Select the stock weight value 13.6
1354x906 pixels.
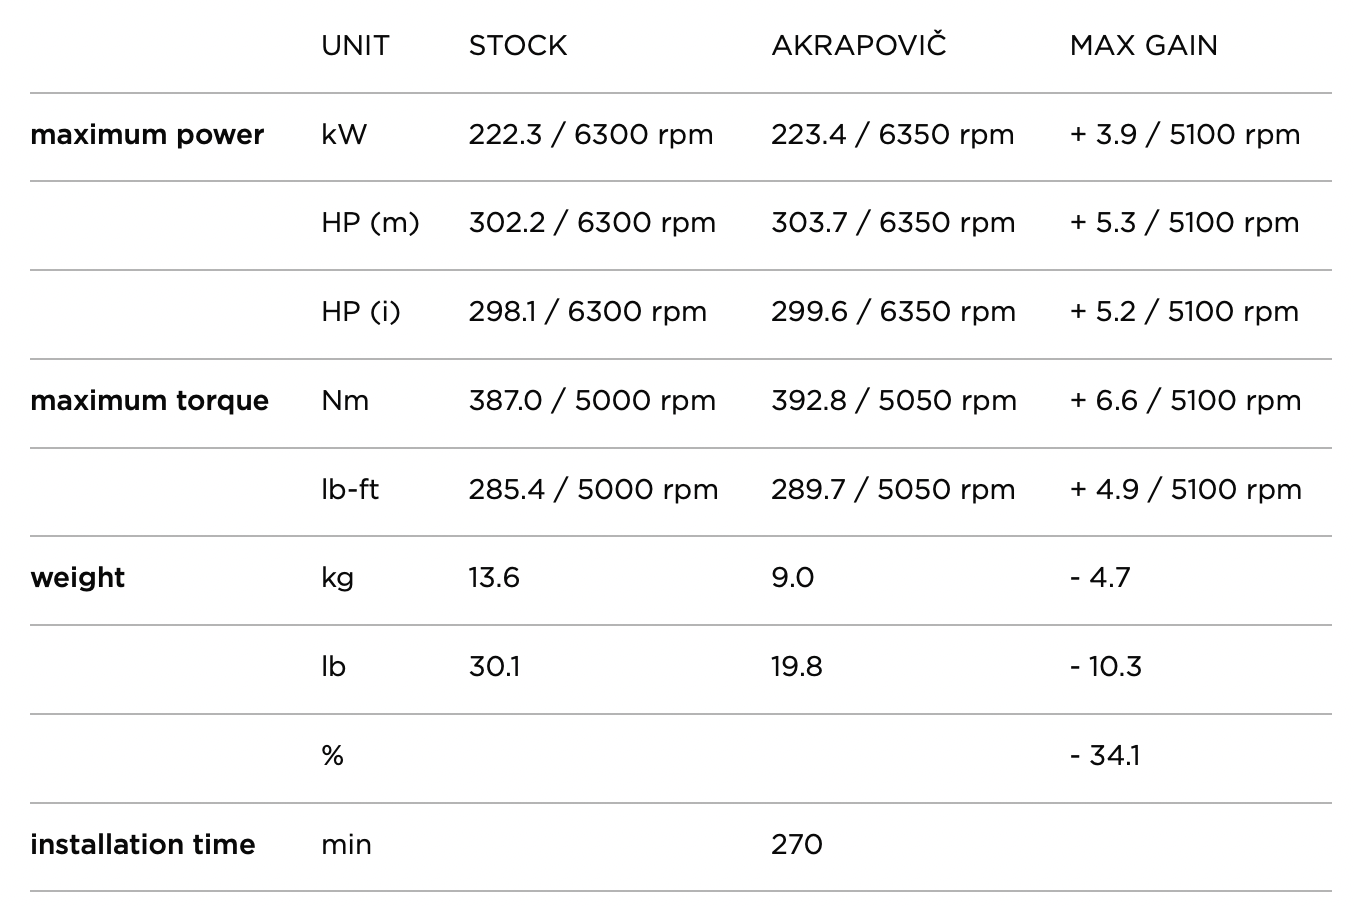pyautogui.click(x=494, y=578)
